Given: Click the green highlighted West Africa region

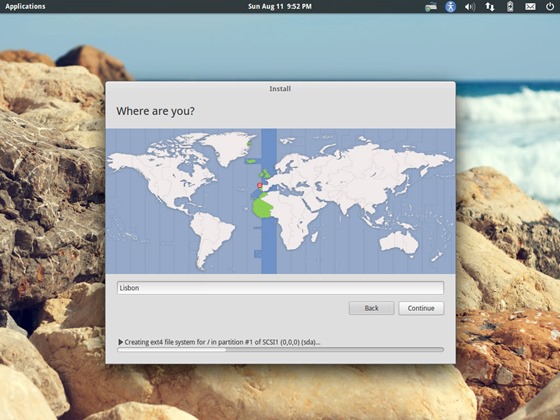Looking at the screenshot, I should point(262,207).
